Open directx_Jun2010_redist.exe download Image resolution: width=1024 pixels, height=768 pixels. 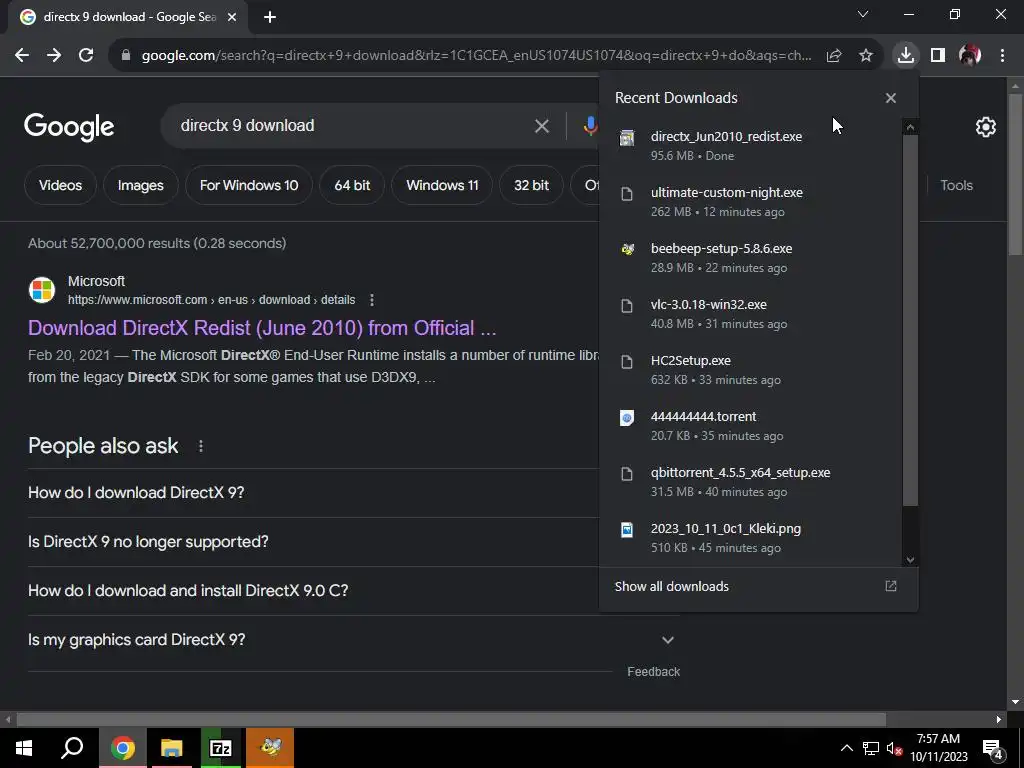[x=751, y=146]
